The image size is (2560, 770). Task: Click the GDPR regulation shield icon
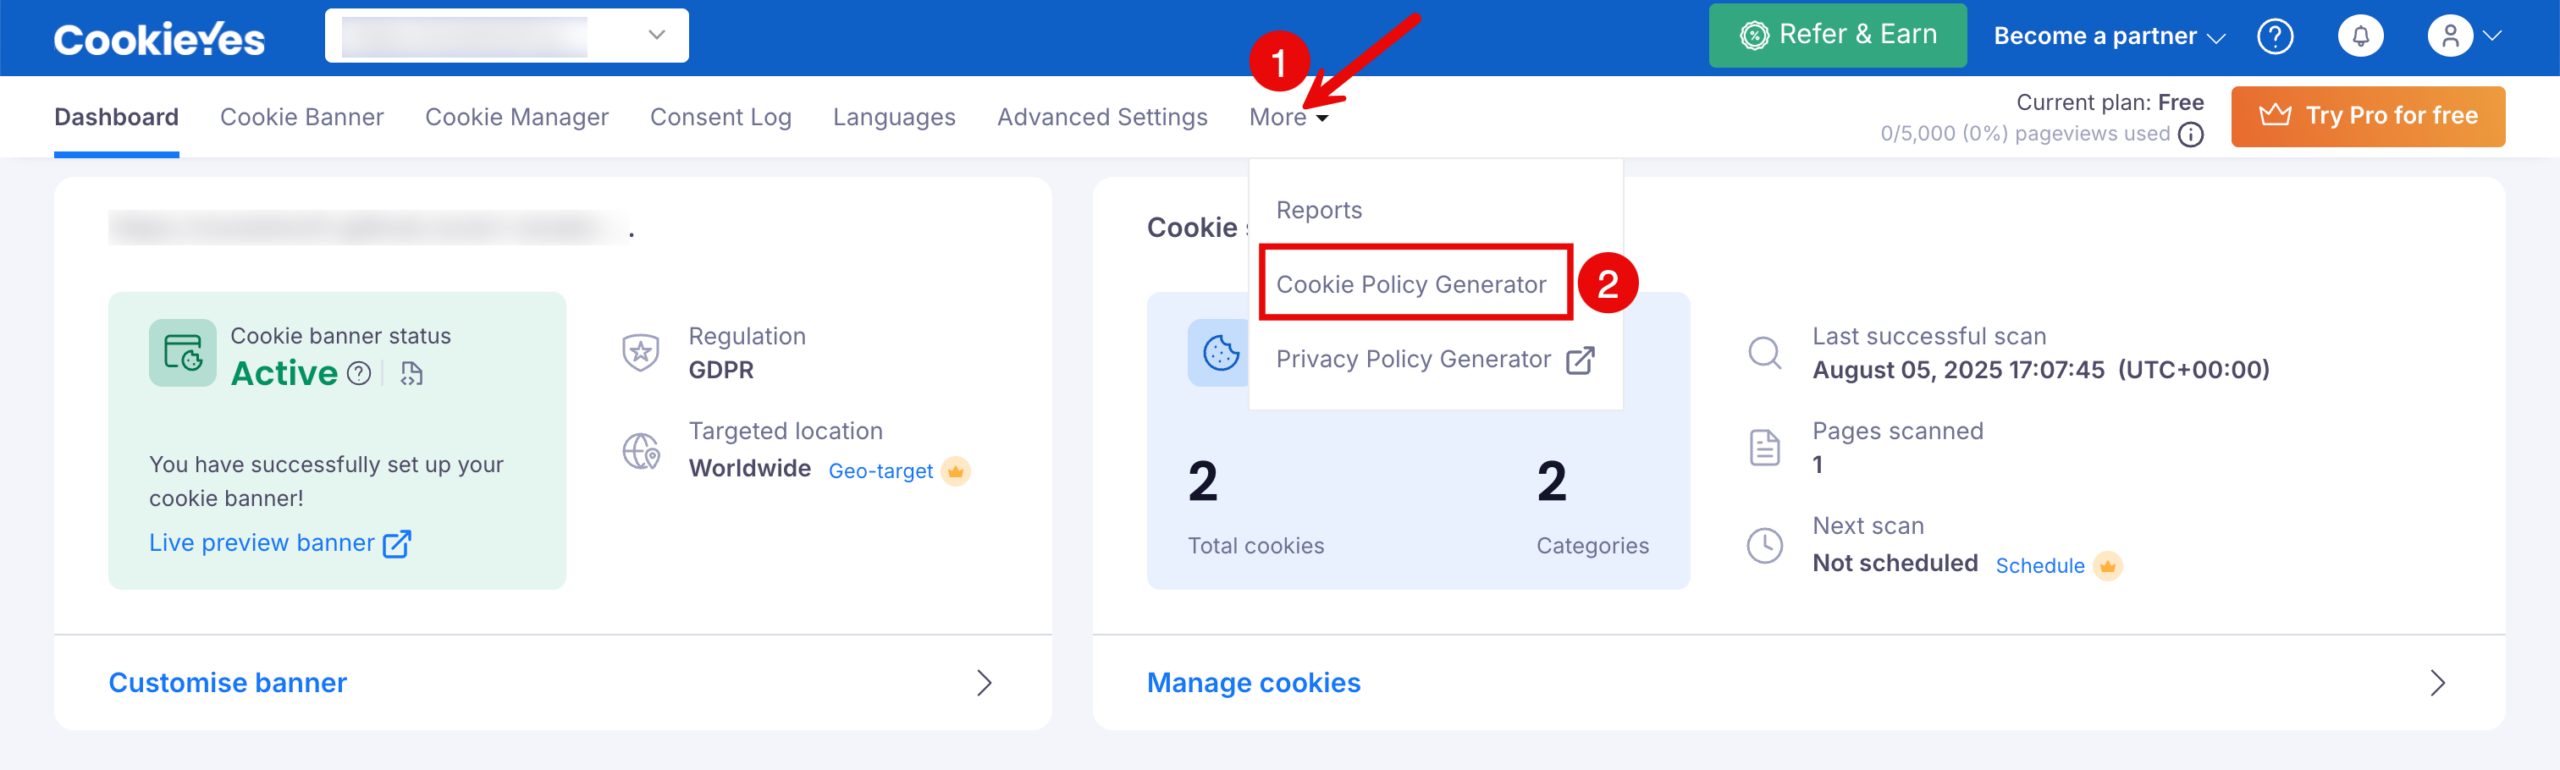640,352
